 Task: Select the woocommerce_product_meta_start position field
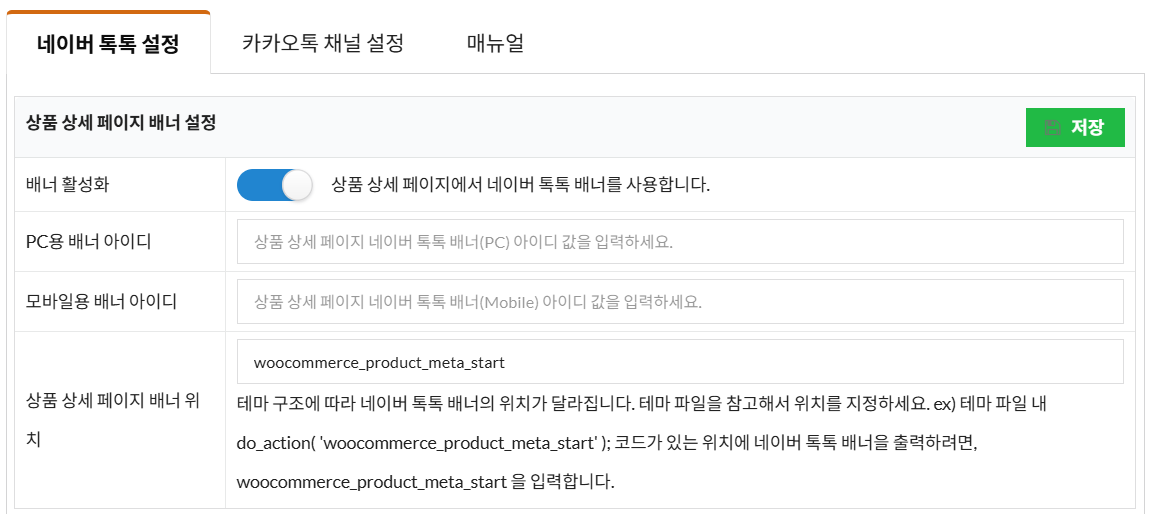(680, 361)
